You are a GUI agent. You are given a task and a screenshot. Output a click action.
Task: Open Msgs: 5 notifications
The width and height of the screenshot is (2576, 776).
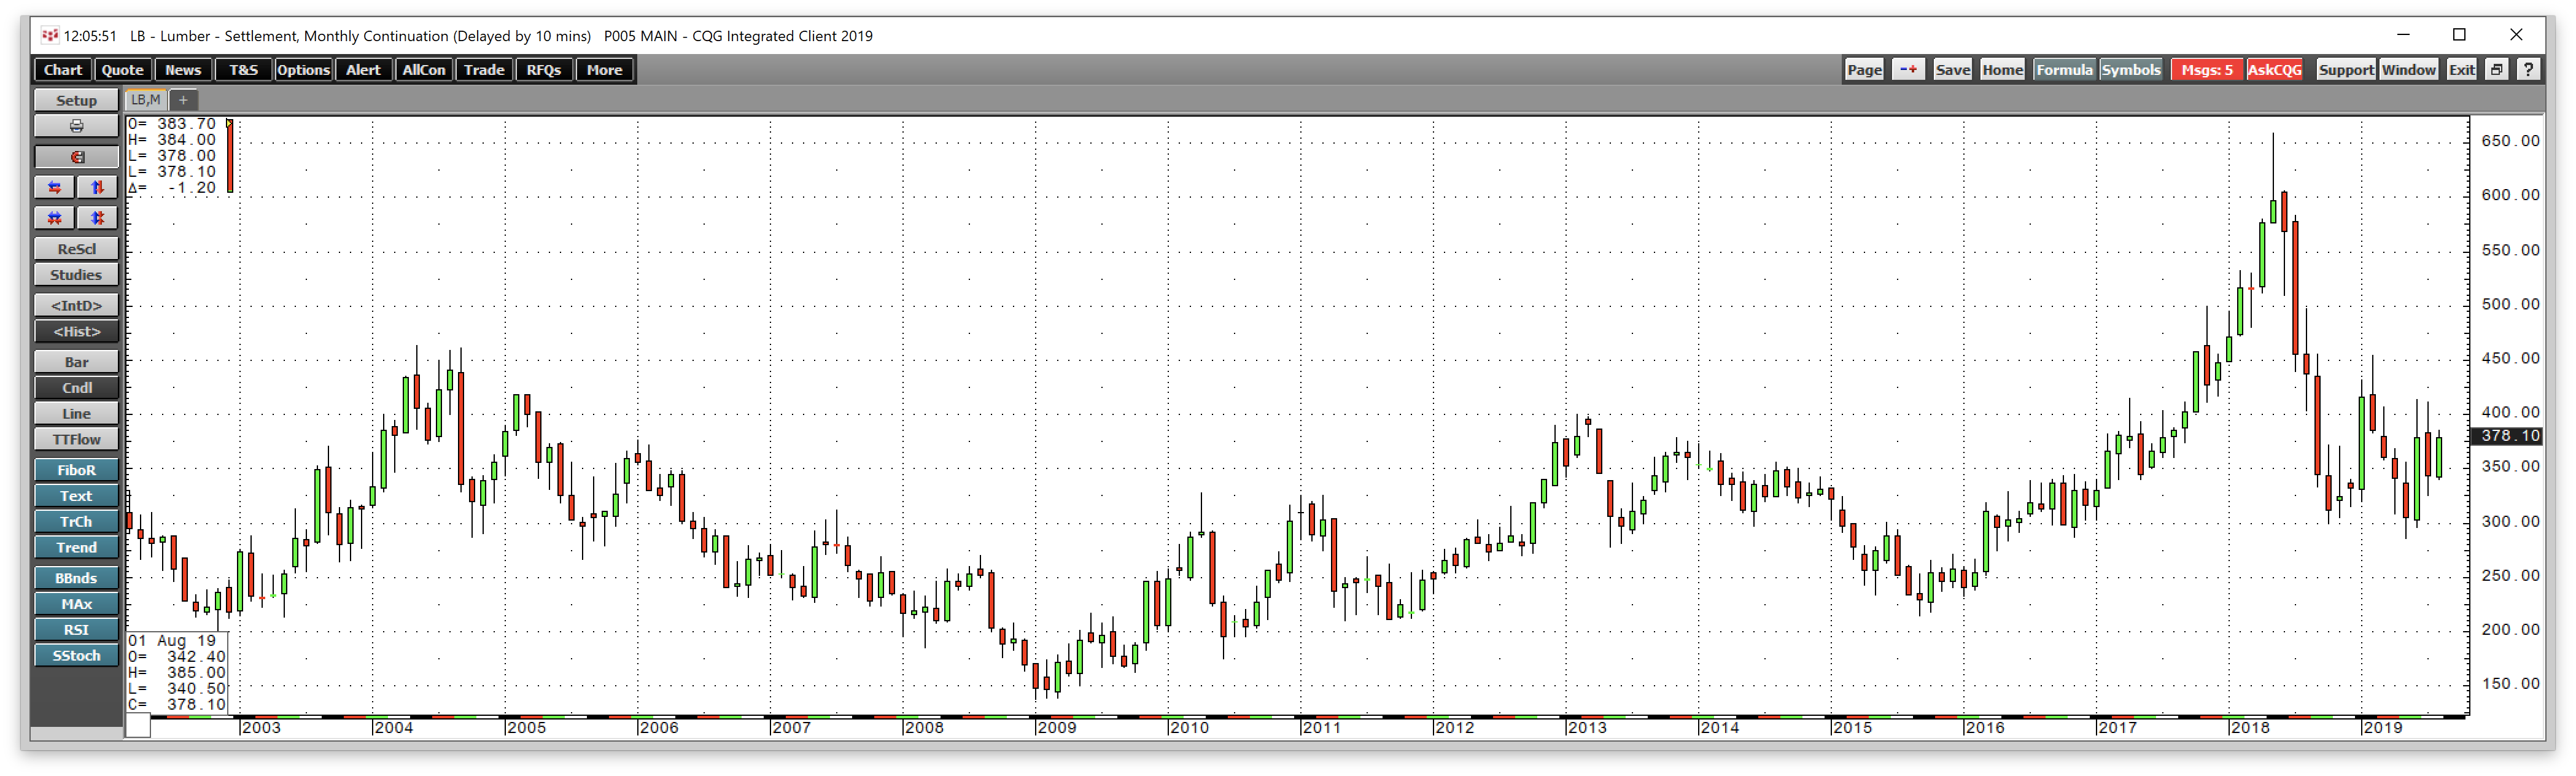(x=2205, y=69)
